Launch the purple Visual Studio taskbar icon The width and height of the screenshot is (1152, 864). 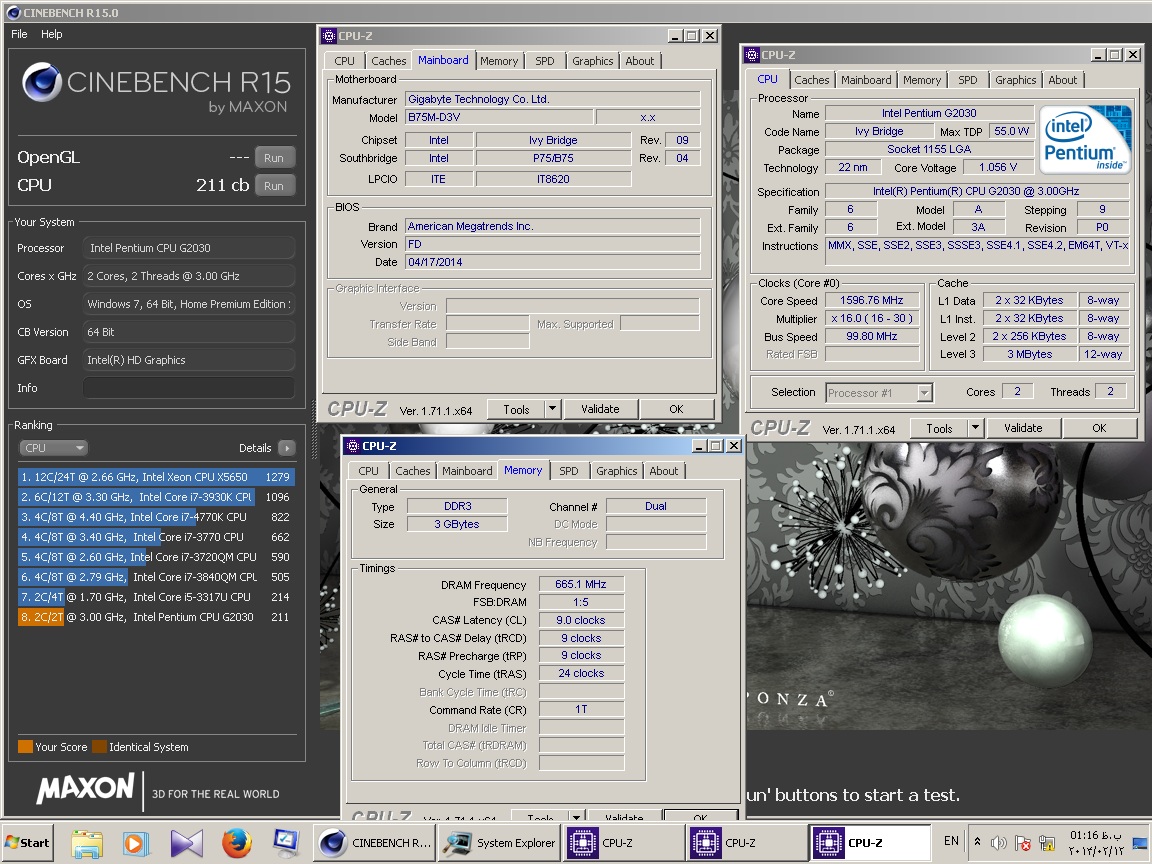pyautogui.click(x=187, y=843)
